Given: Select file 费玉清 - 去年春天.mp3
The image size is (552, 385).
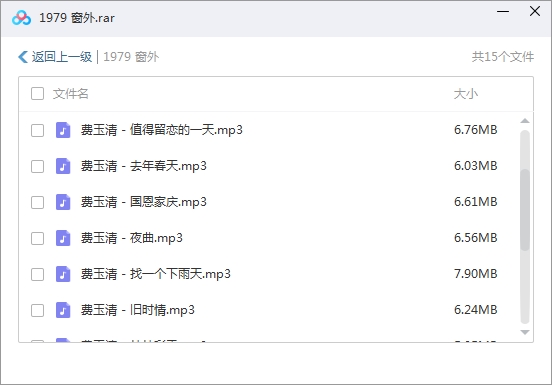Looking at the screenshot, I should [144, 166].
